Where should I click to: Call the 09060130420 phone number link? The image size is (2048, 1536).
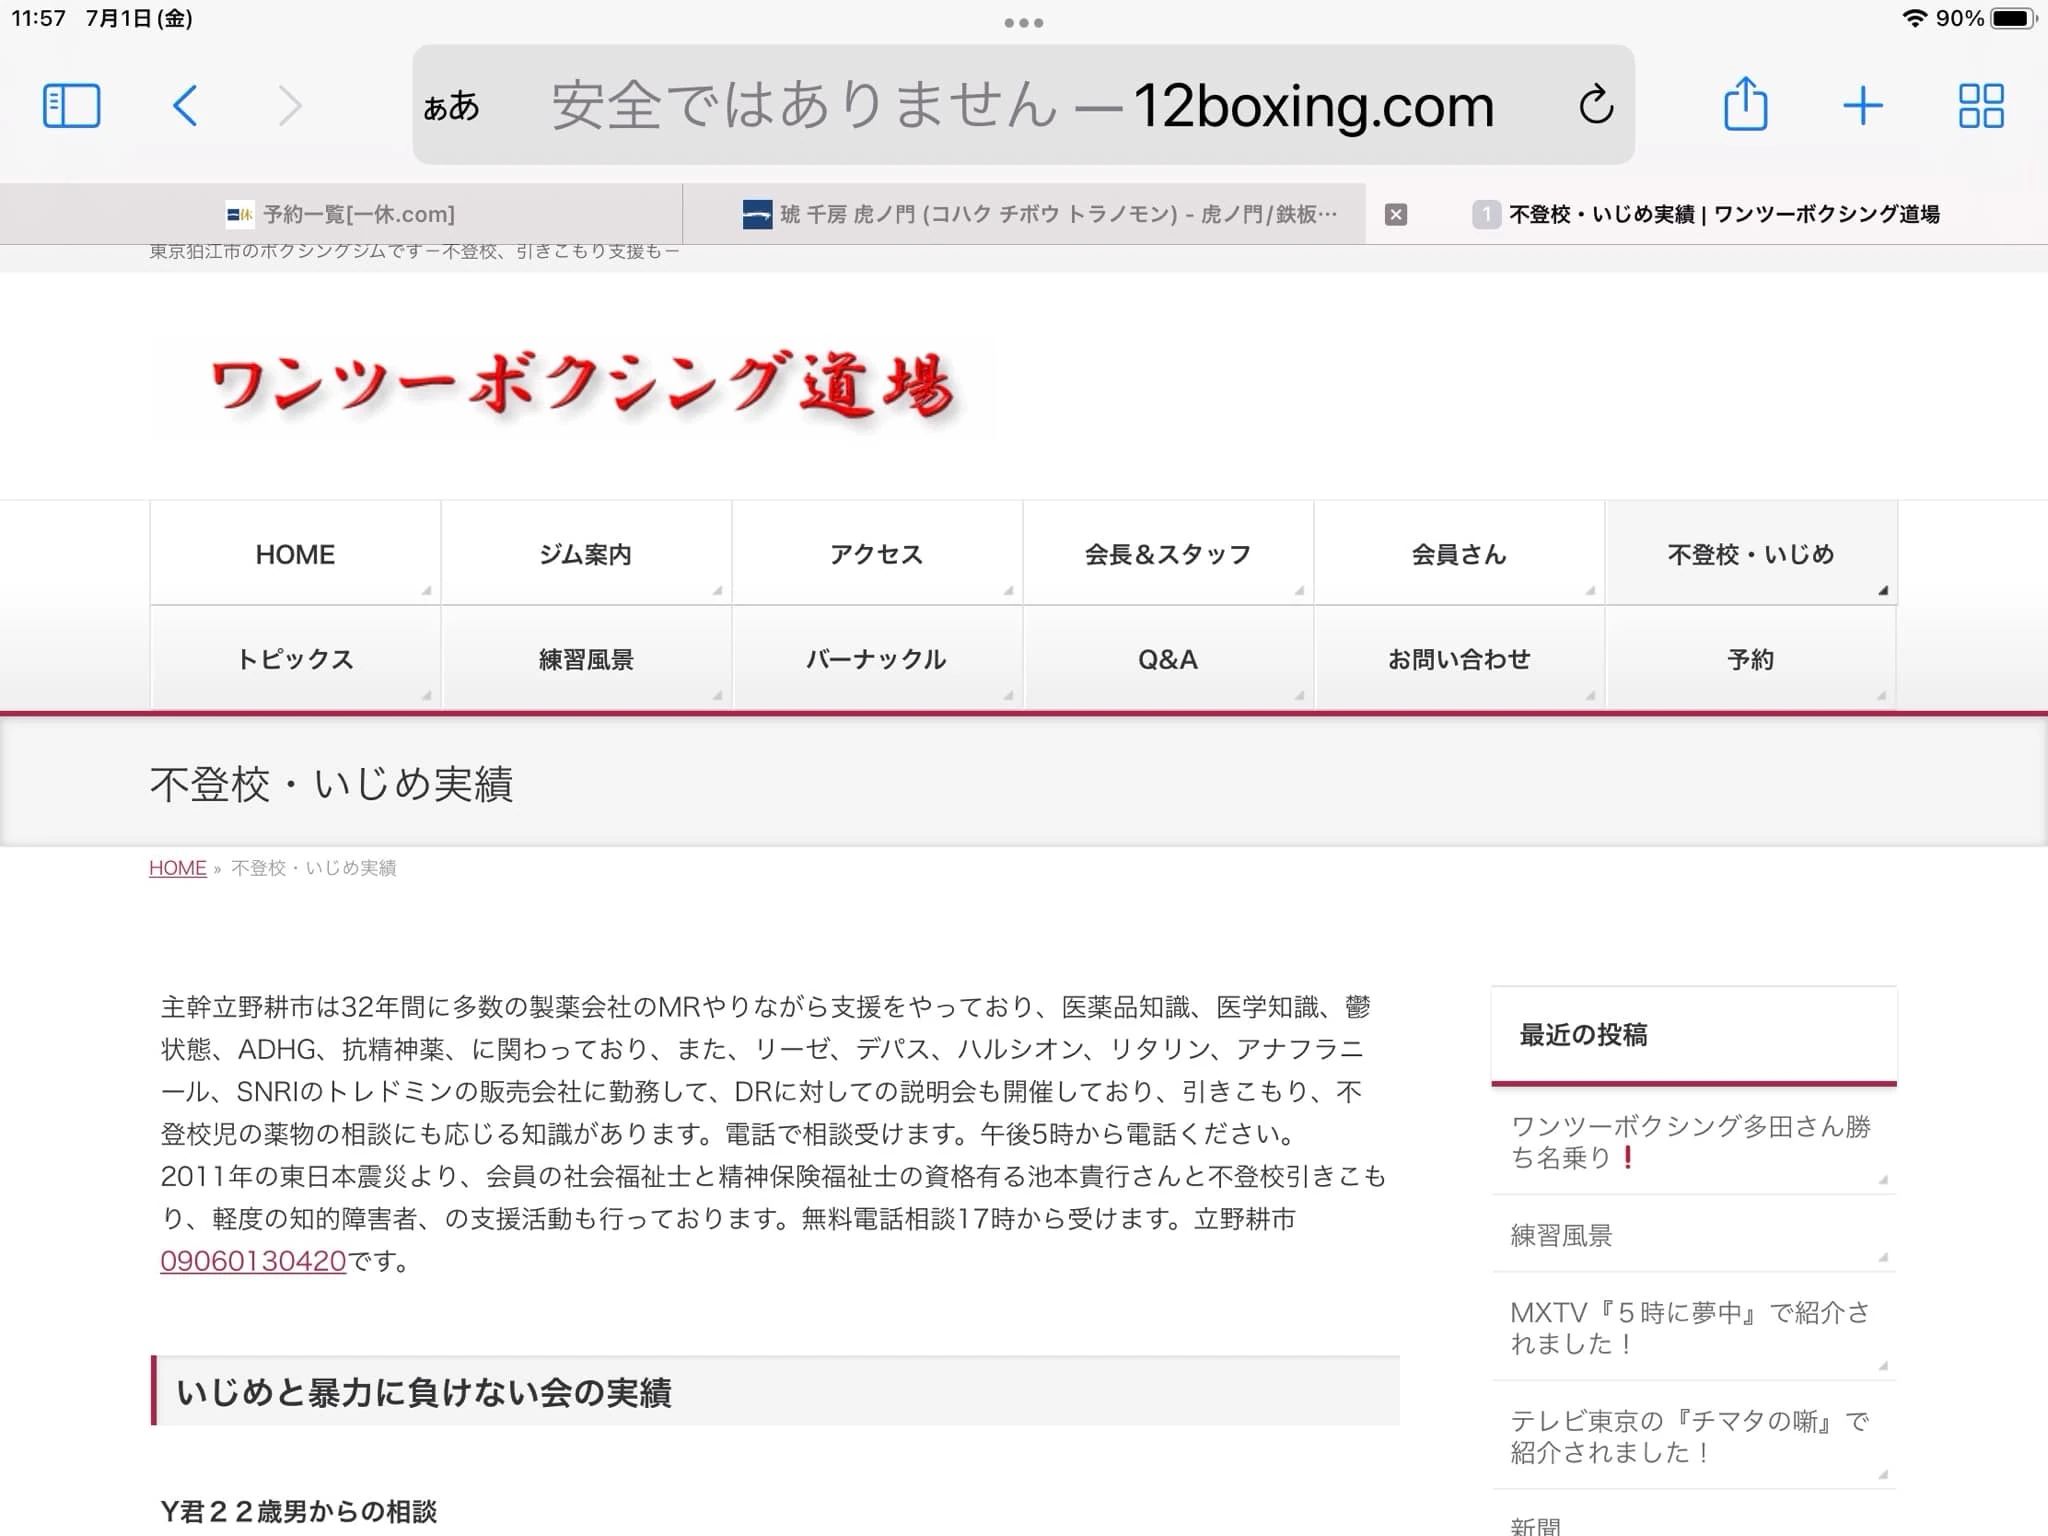click(x=253, y=1261)
